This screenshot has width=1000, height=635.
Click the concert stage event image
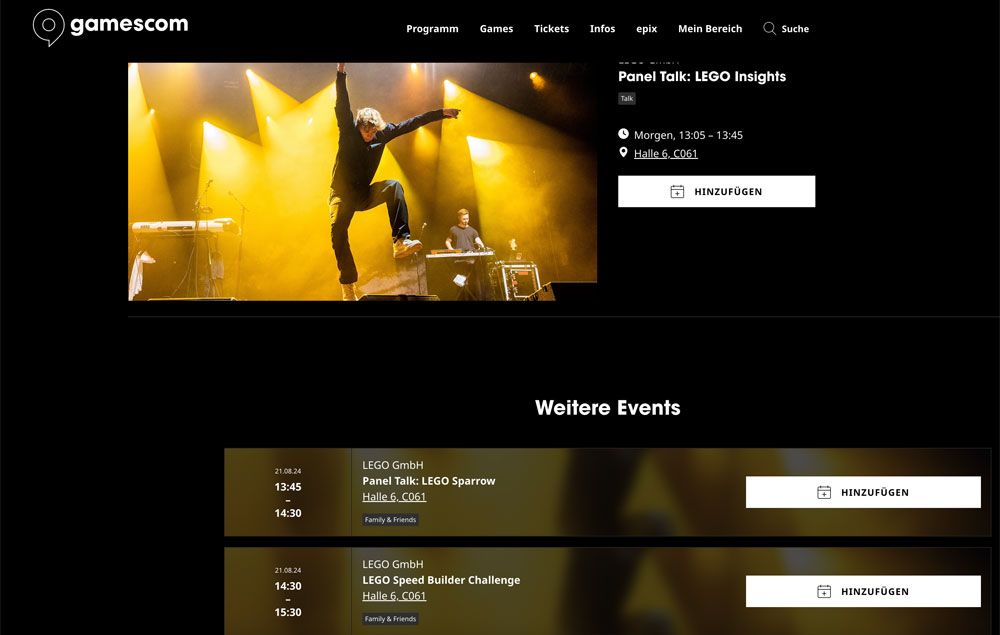[x=362, y=181]
